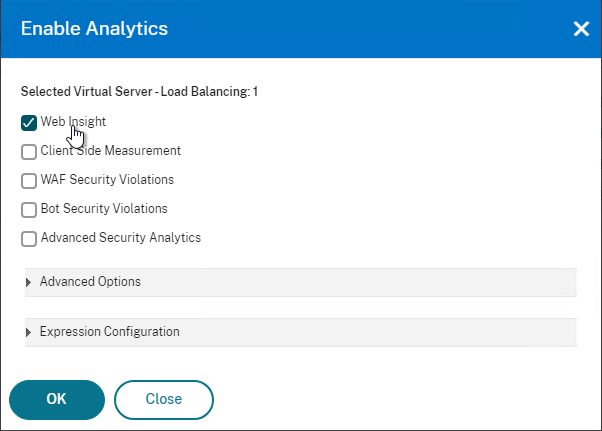Expand the Expression Configuration section label

tap(109, 332)
